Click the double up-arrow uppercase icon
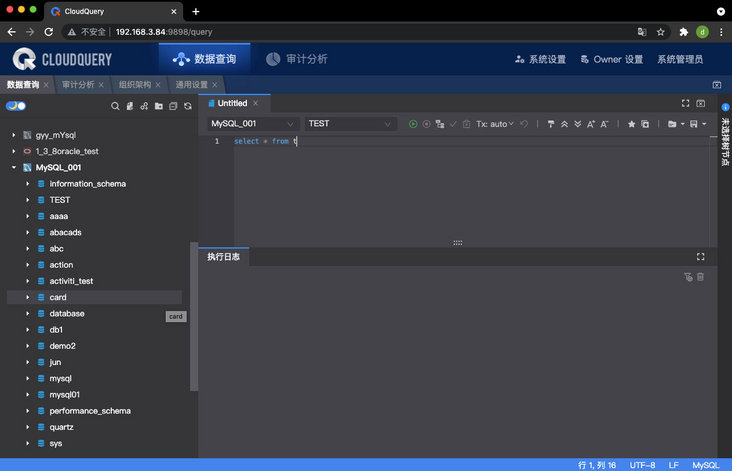The height and width of the screenshot is (471, 732). [x=564, y=124]
